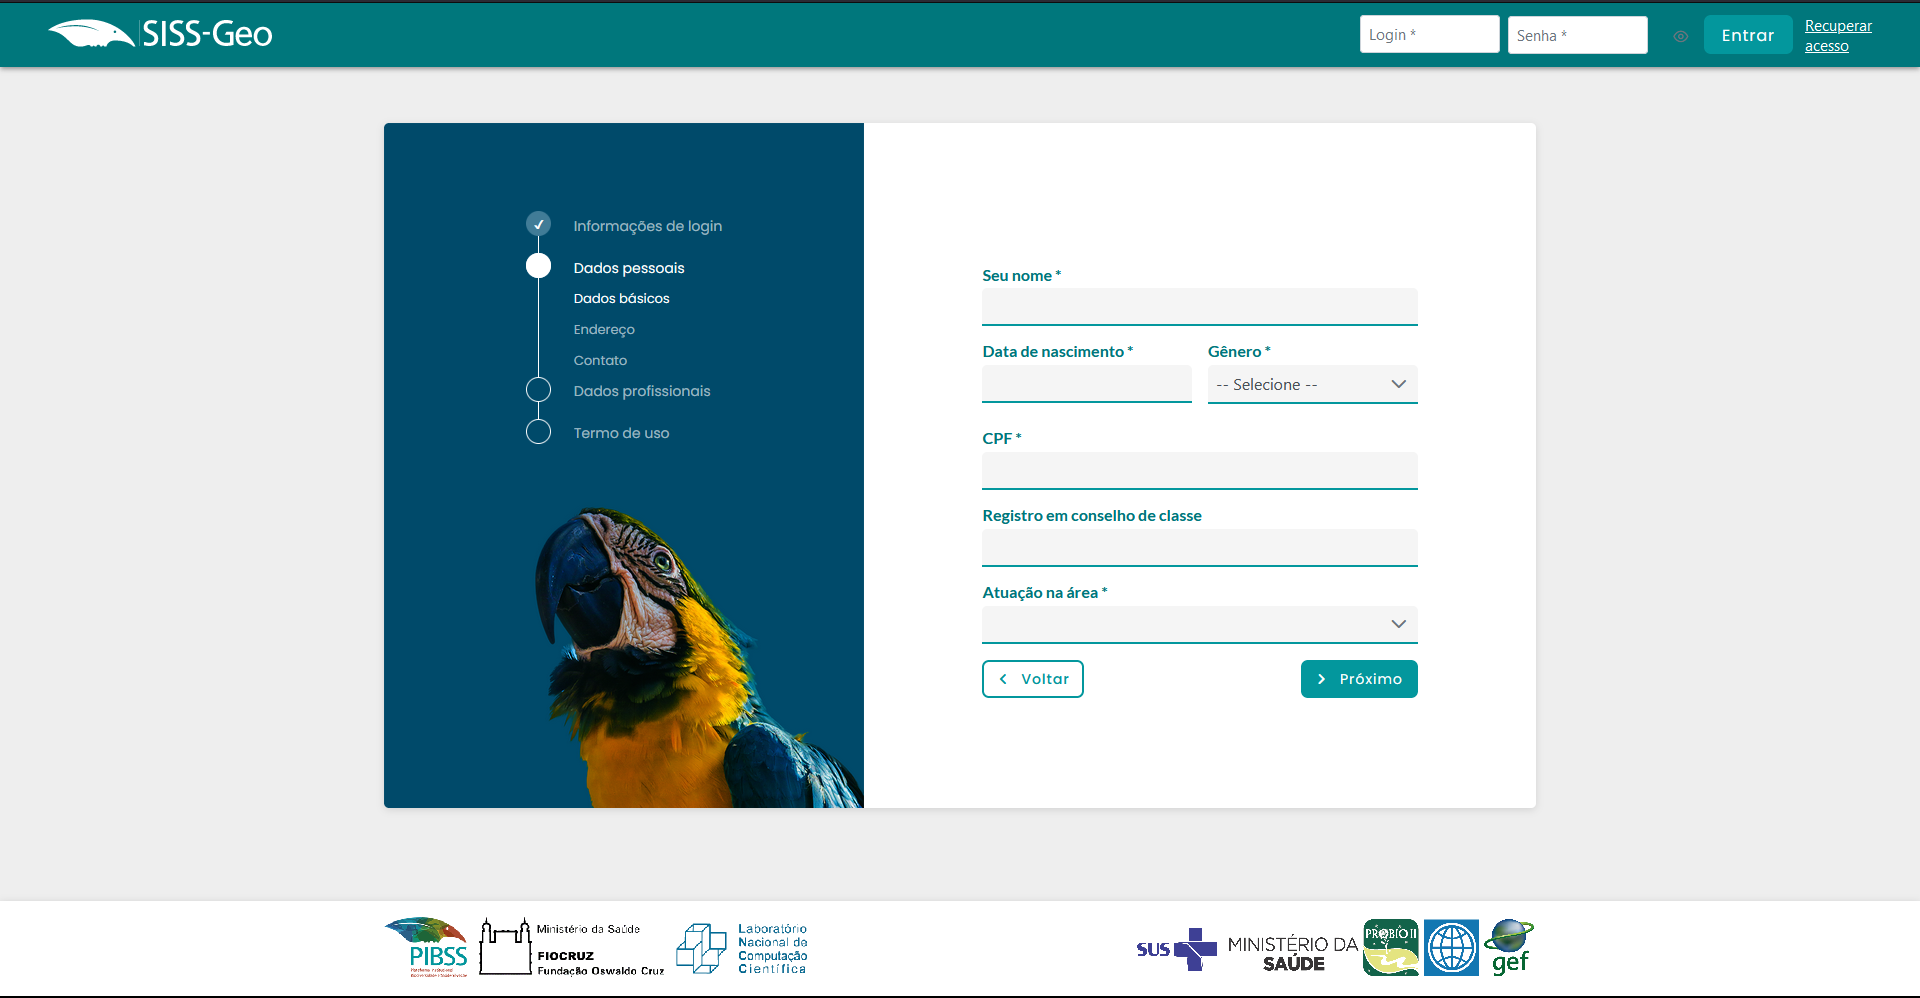Click the Probio II logo

[1390, 947]
